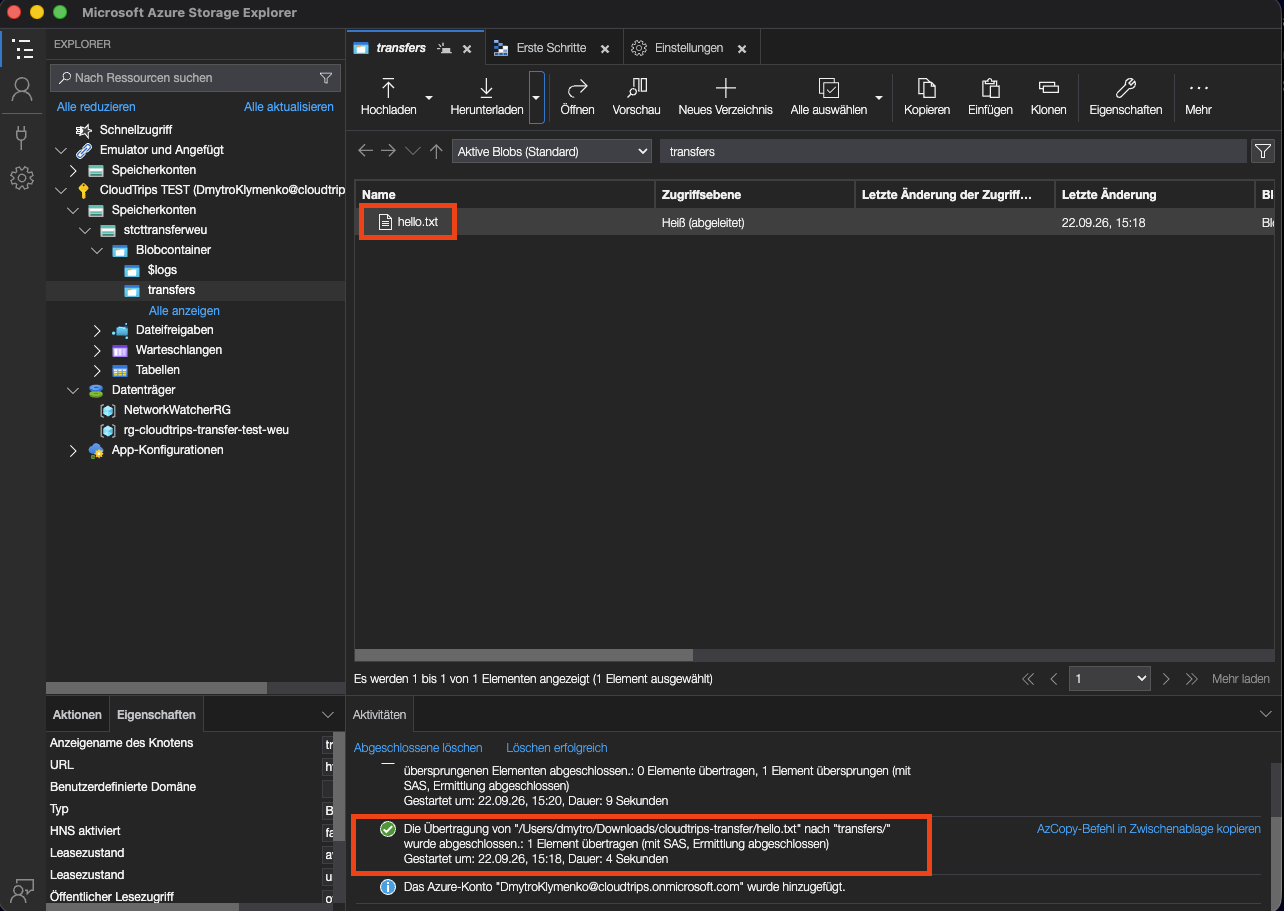Close the Einstellungen tab
Viewport: 1284px width, 911px height.
point(742,48)
